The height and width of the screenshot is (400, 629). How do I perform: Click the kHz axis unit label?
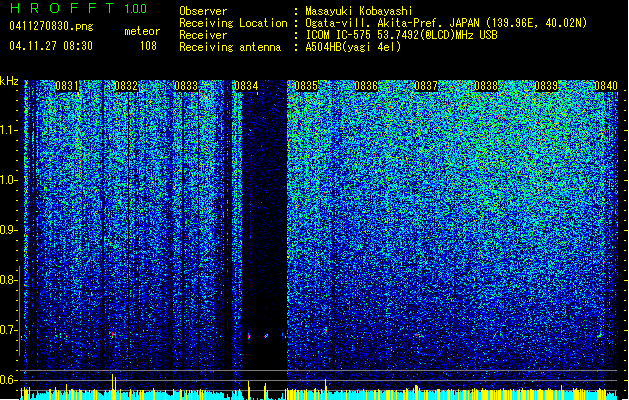[x=9, y=81]
